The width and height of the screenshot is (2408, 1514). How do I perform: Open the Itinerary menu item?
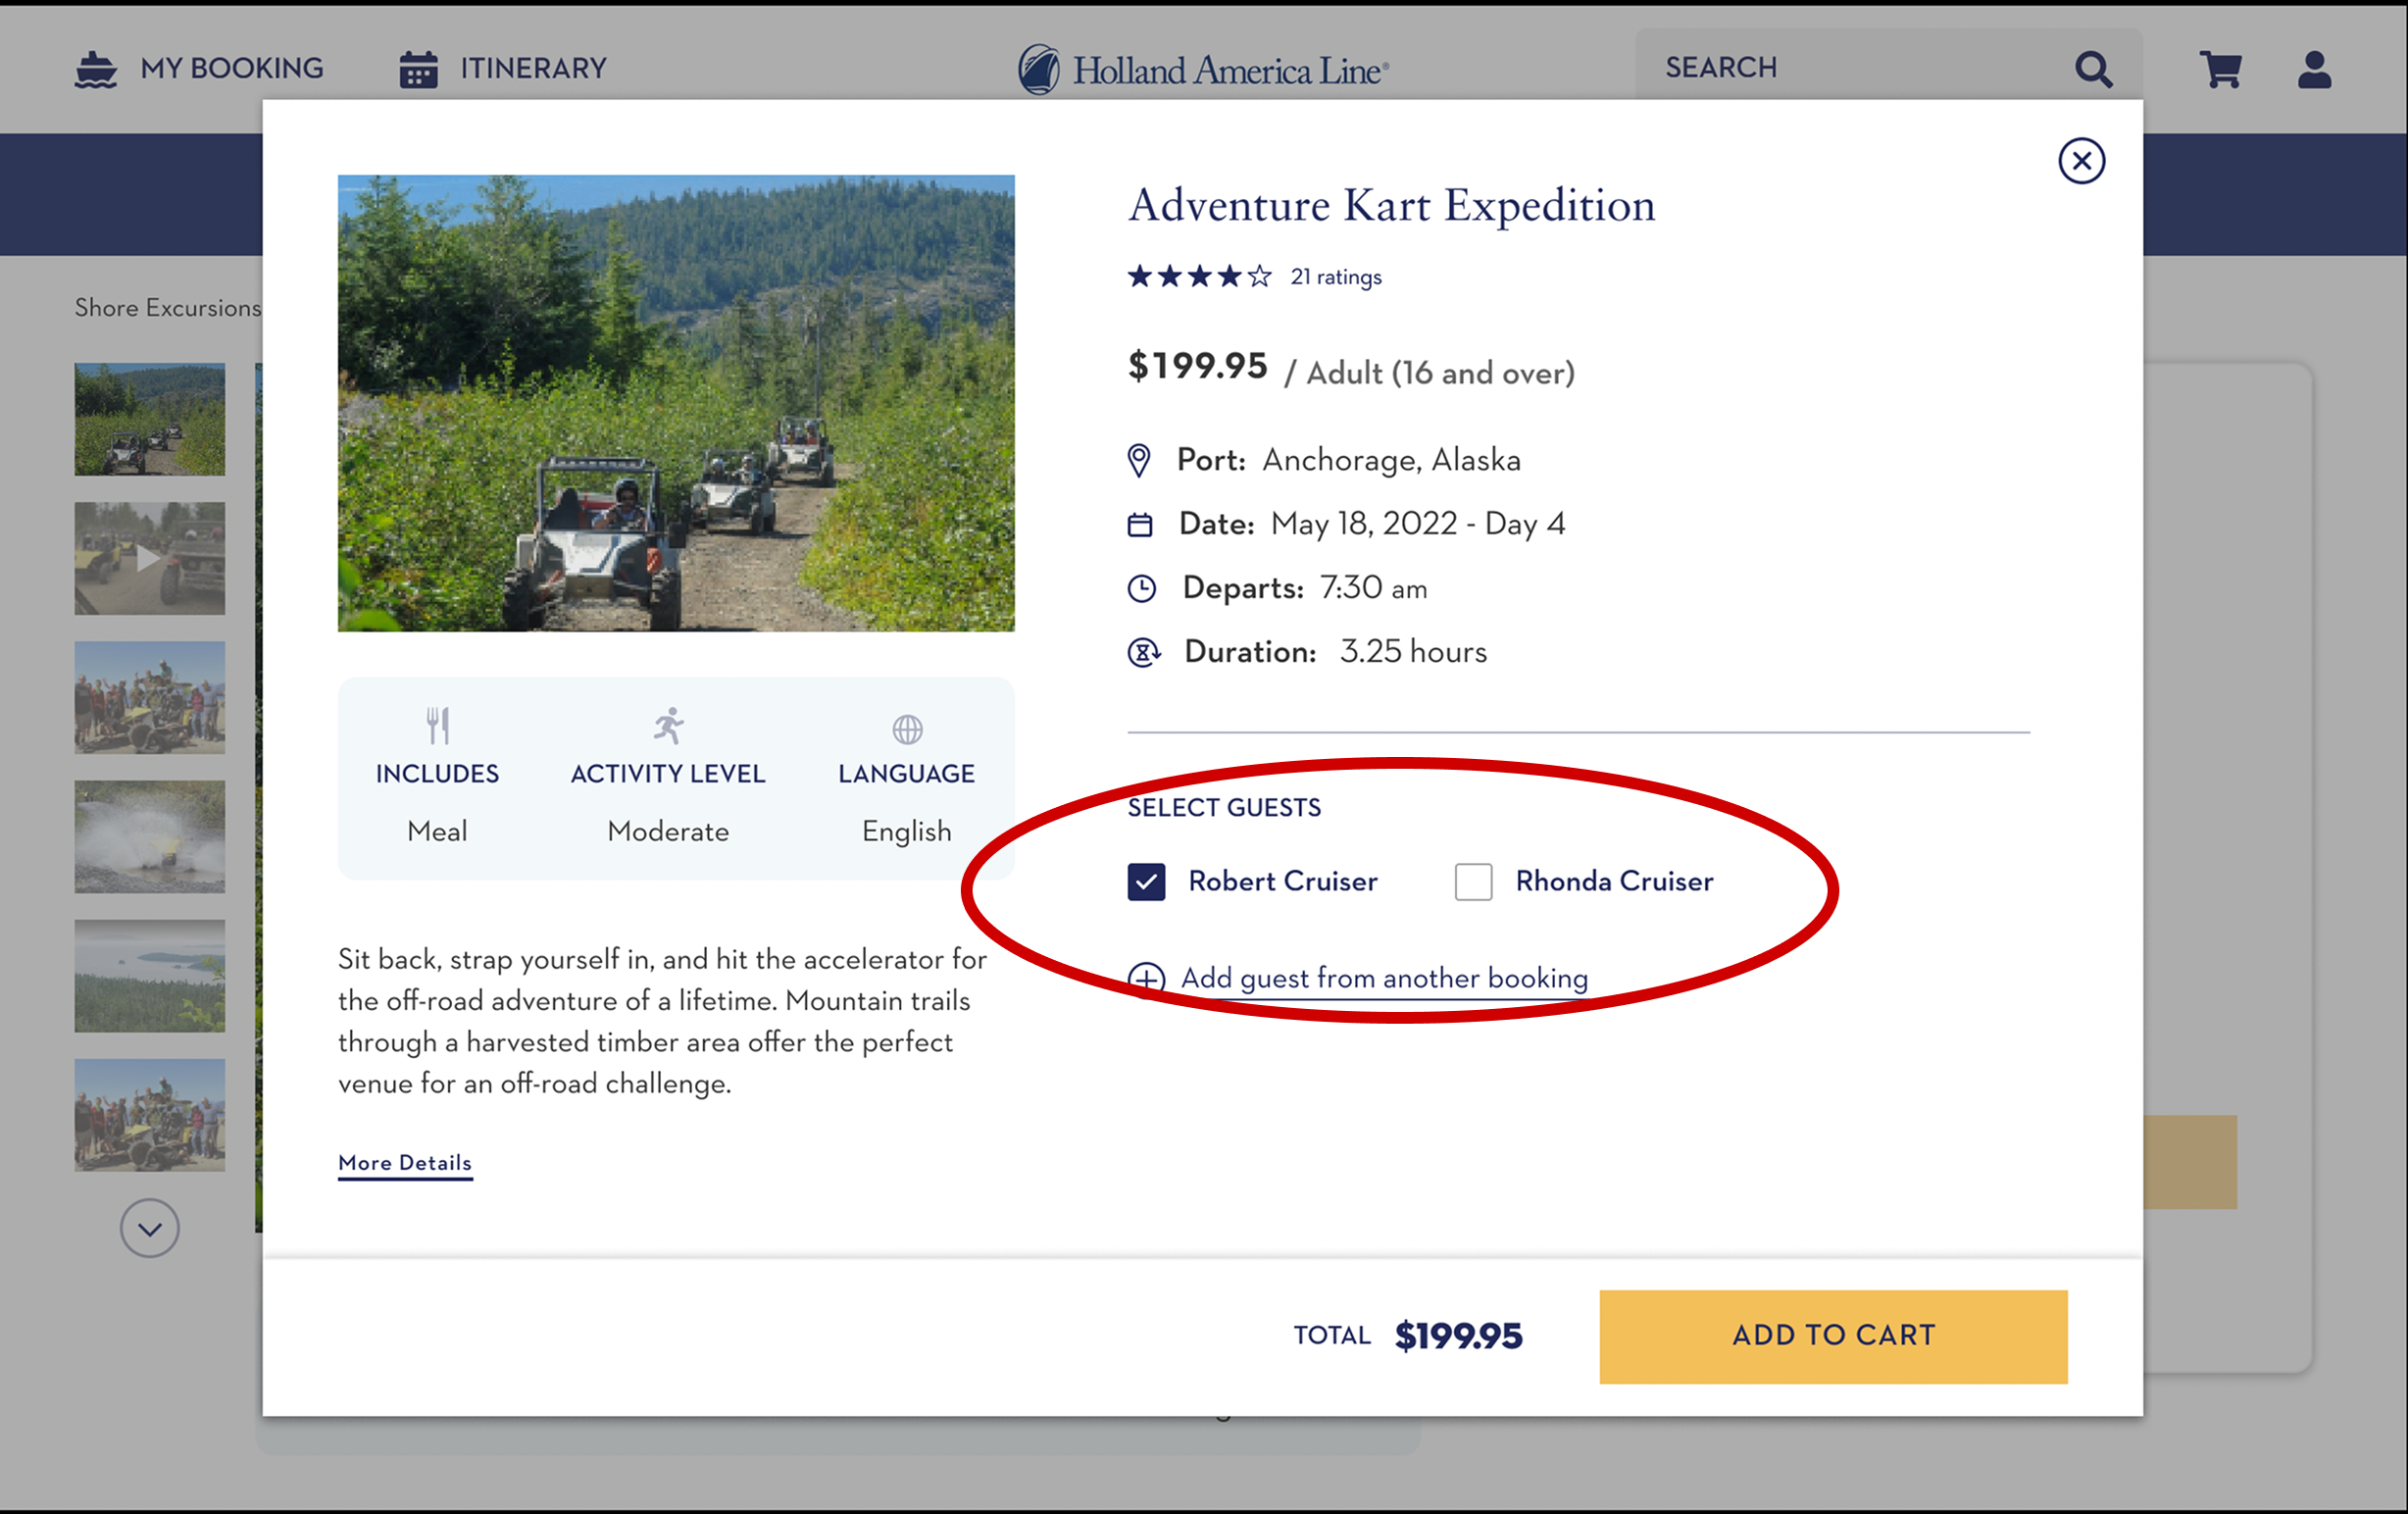(x=533, y=68)
